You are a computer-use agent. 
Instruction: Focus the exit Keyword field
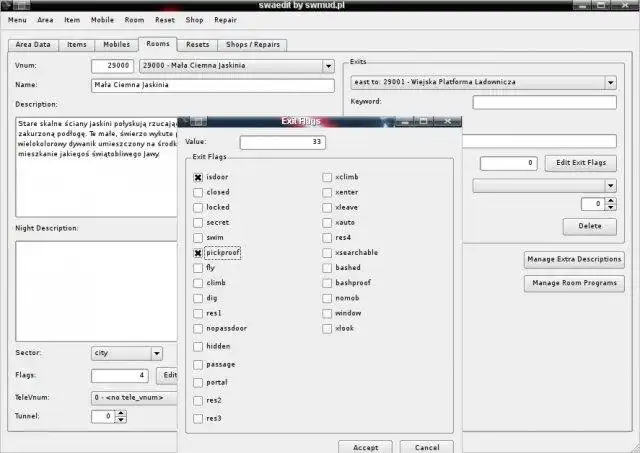tap(544, 102)
